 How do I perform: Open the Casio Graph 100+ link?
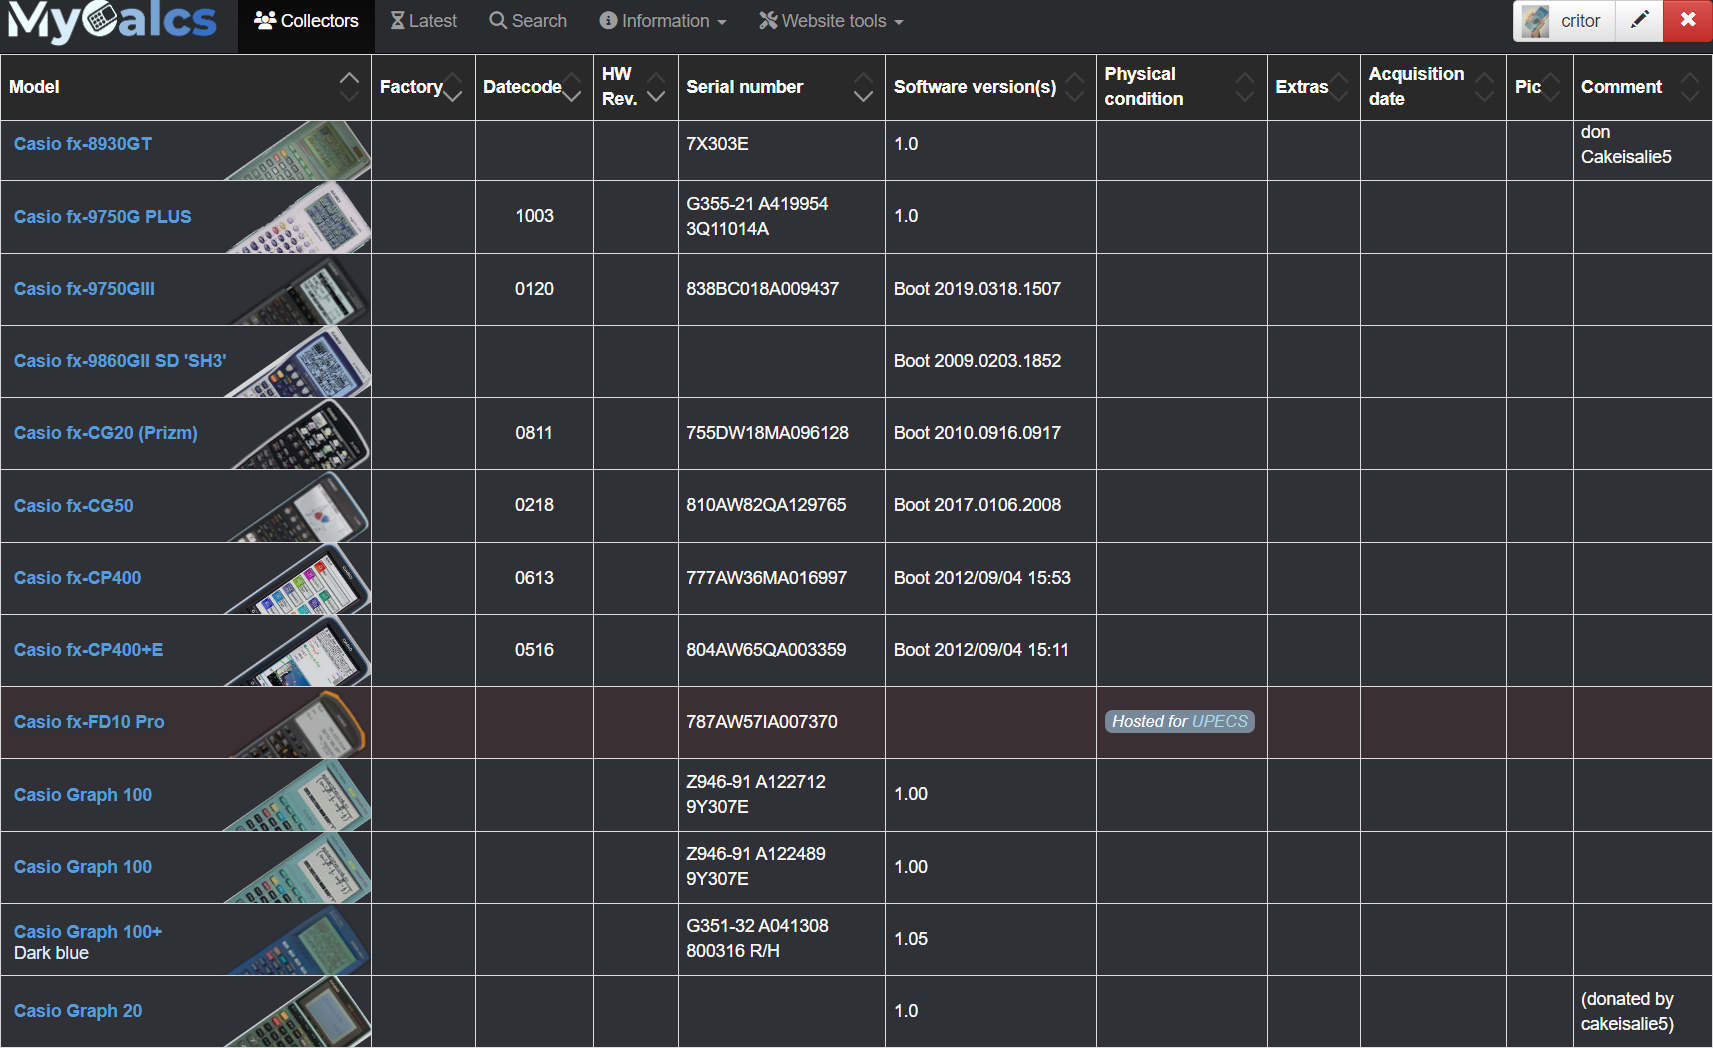click(88, 932)
